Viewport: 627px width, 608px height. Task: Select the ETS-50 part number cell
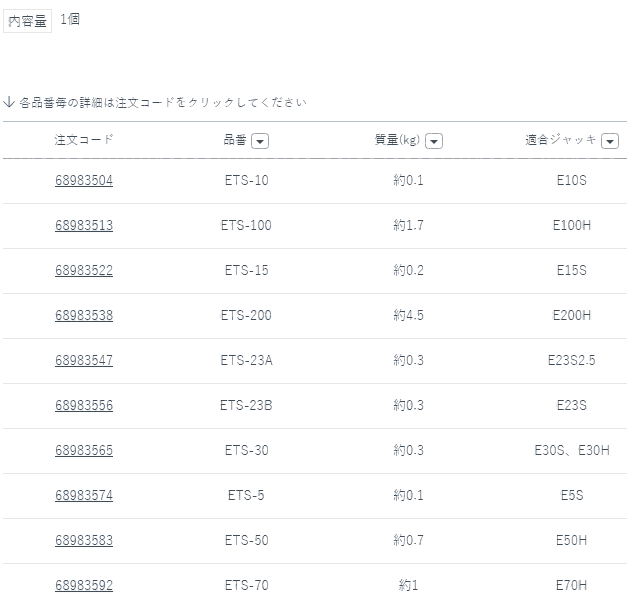[246, 541]
